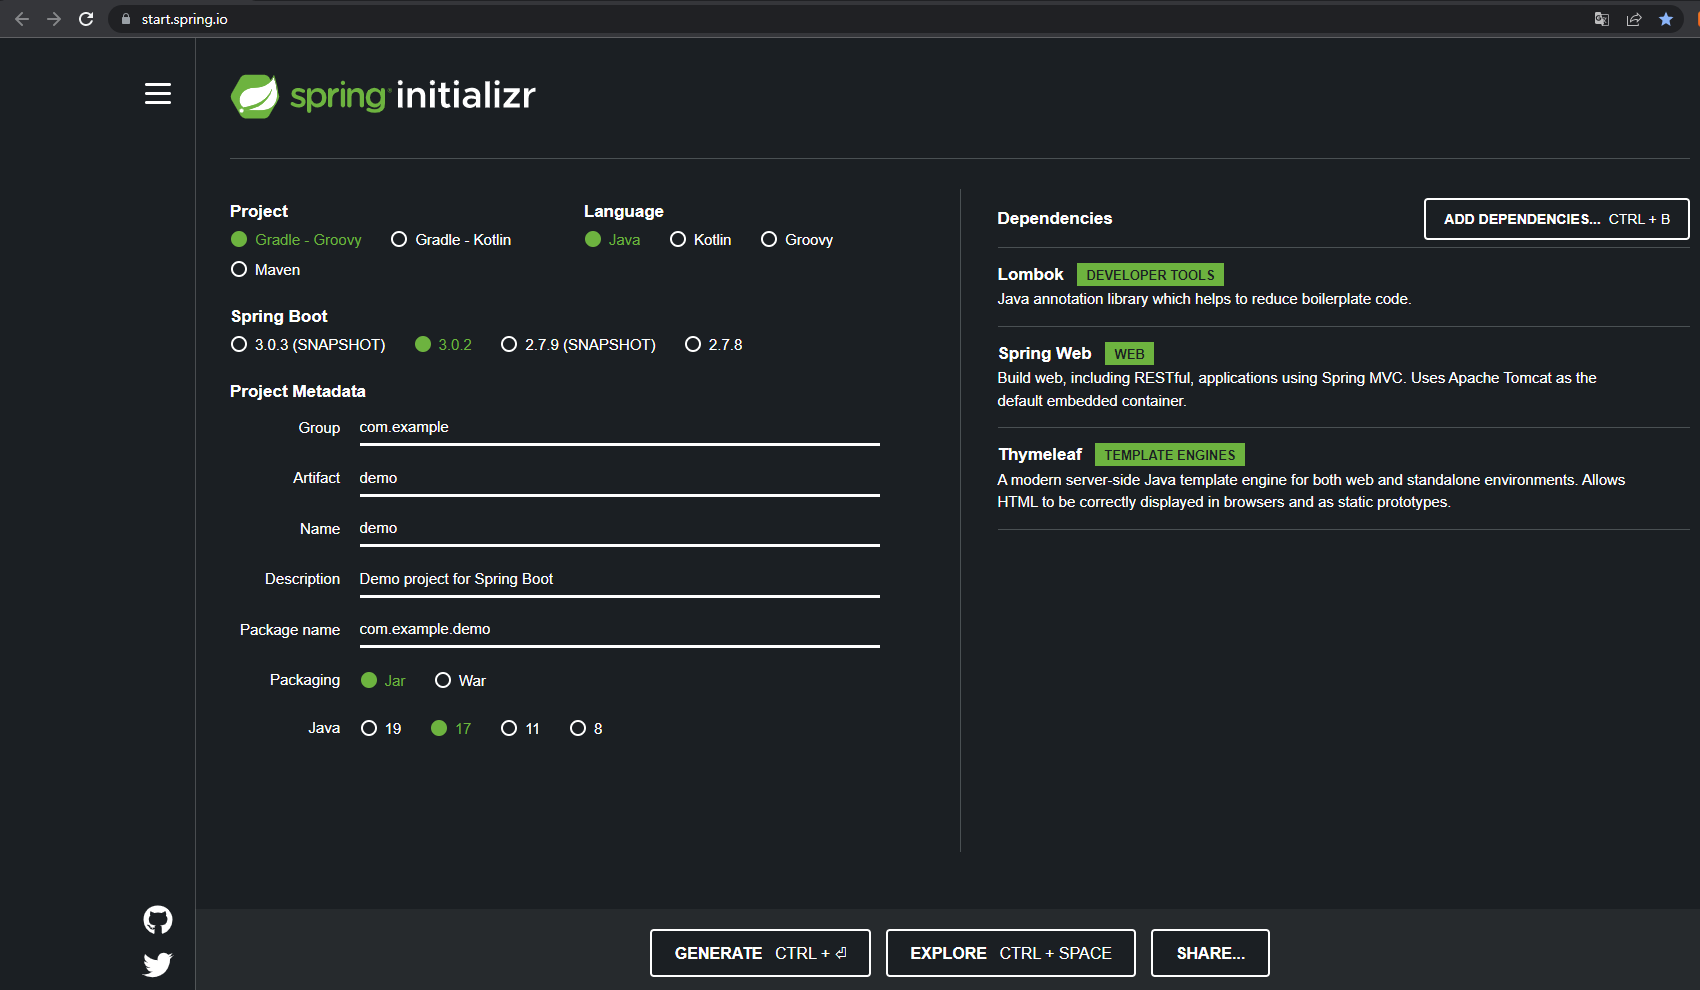Reload the page with the refresh icon

pos(86,19)
